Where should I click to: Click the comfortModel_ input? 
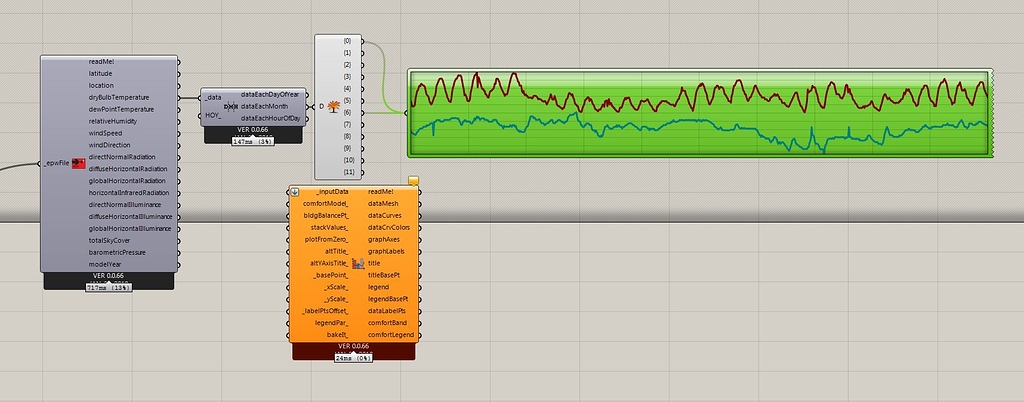[x=326, y=204]
